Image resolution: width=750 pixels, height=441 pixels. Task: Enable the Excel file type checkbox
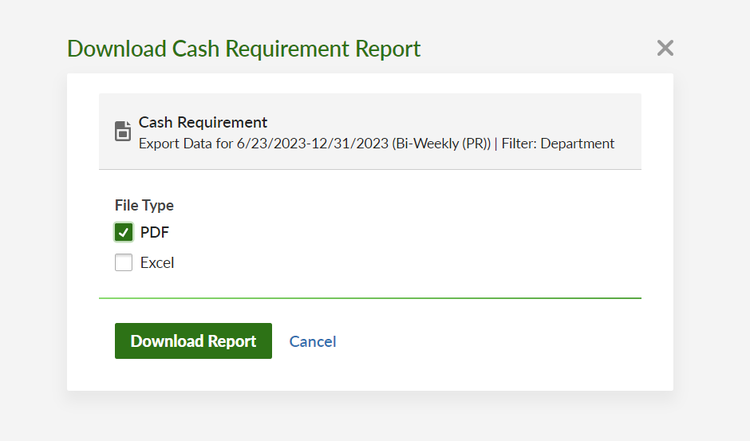point(123,262)
